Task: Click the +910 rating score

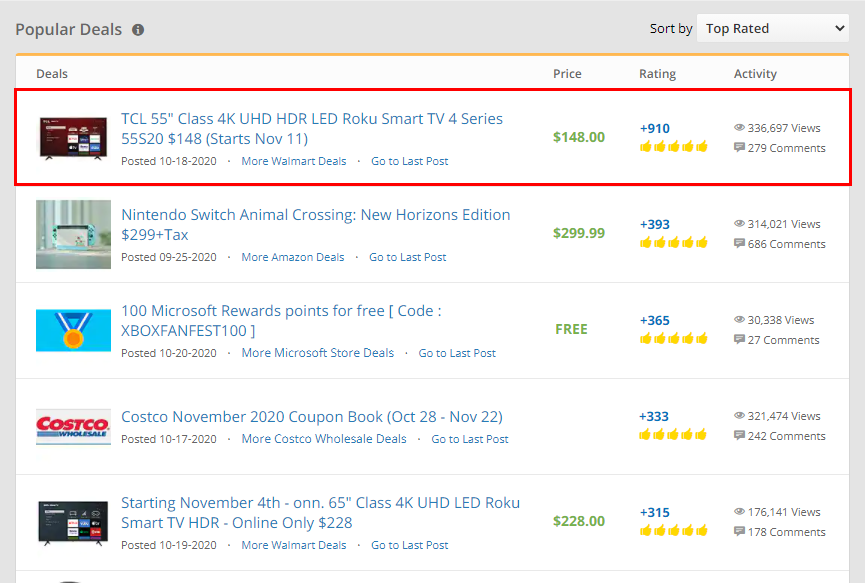Action: pyautogui.click(x=654, y=129)
